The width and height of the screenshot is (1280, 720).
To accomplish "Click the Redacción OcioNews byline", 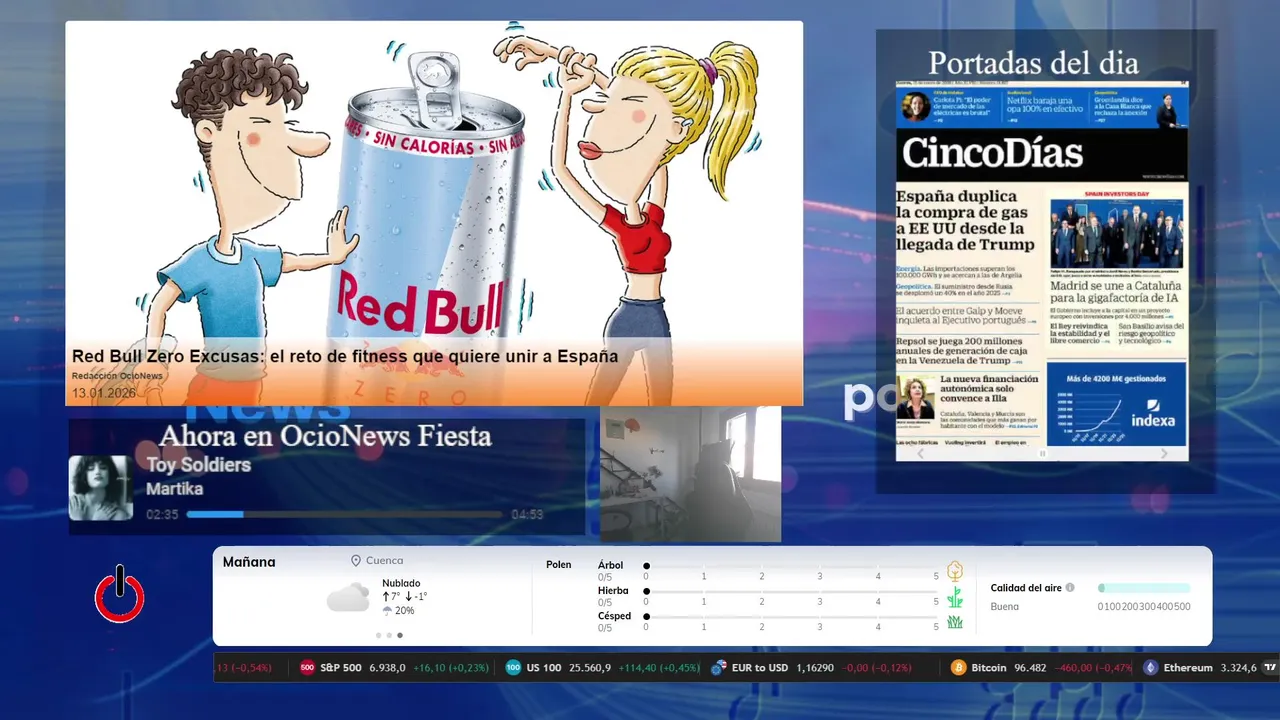I will coord(117,376).
